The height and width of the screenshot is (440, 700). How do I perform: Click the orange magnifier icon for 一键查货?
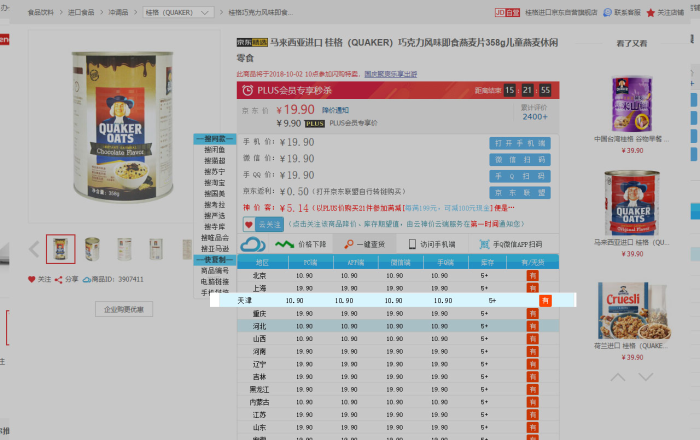pos(349,244)
